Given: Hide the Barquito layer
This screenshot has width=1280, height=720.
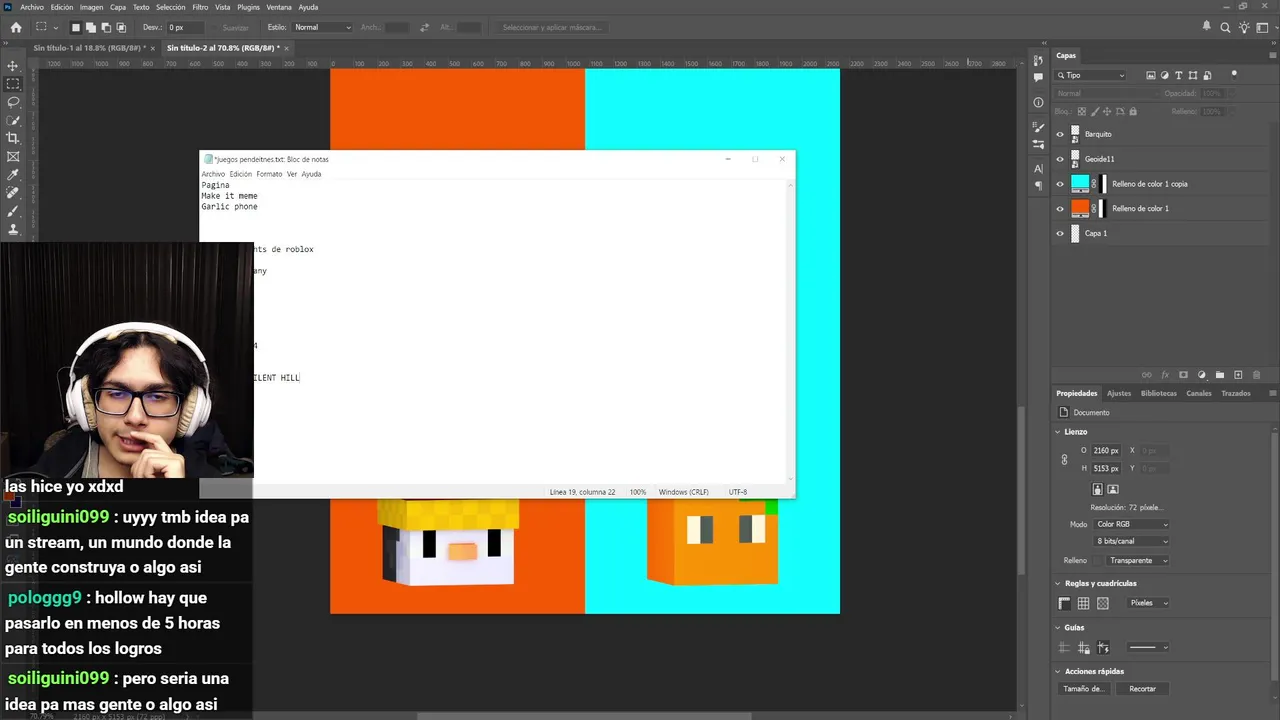Looking at the screenshot, I should point(1060,134).
